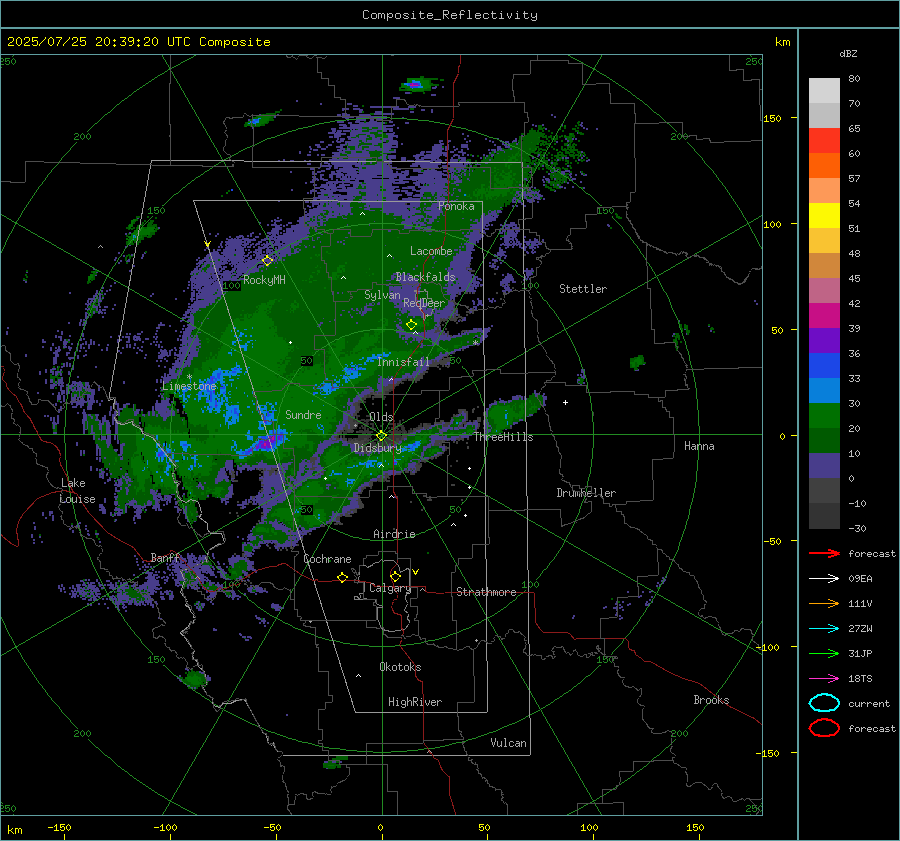Click the HighRiver label
The width and height of the screenshot is (900, 841).
click(415, 702)
